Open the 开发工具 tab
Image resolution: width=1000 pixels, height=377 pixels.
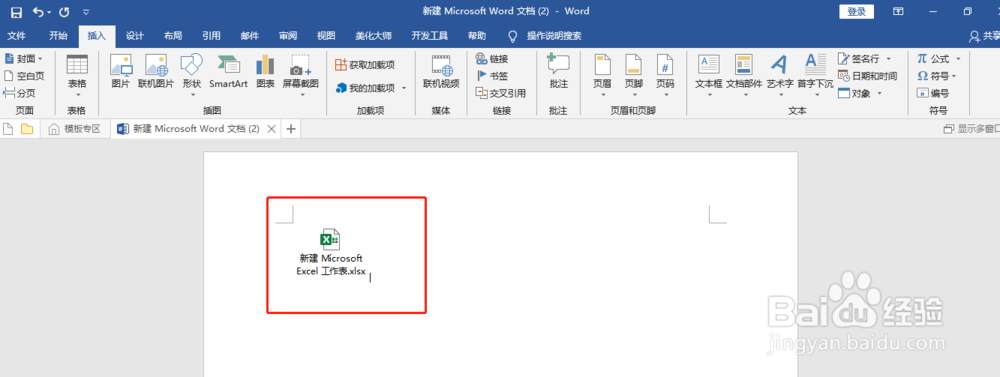[429, 36]
